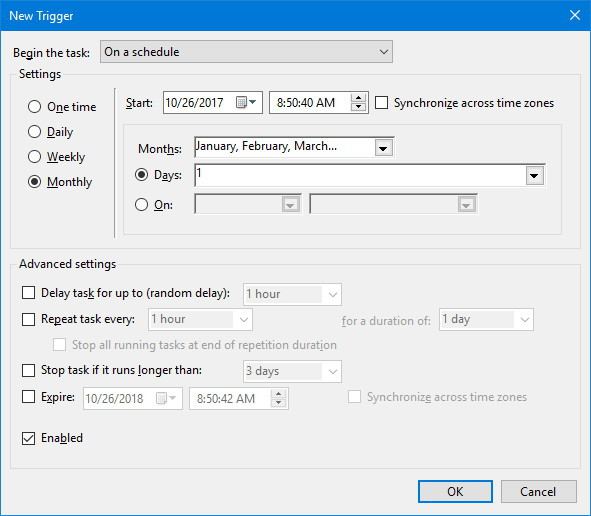This screenshot has width=591, height=516.
Task: Choose the Weekly schedule option
Action: pos(34,156)
